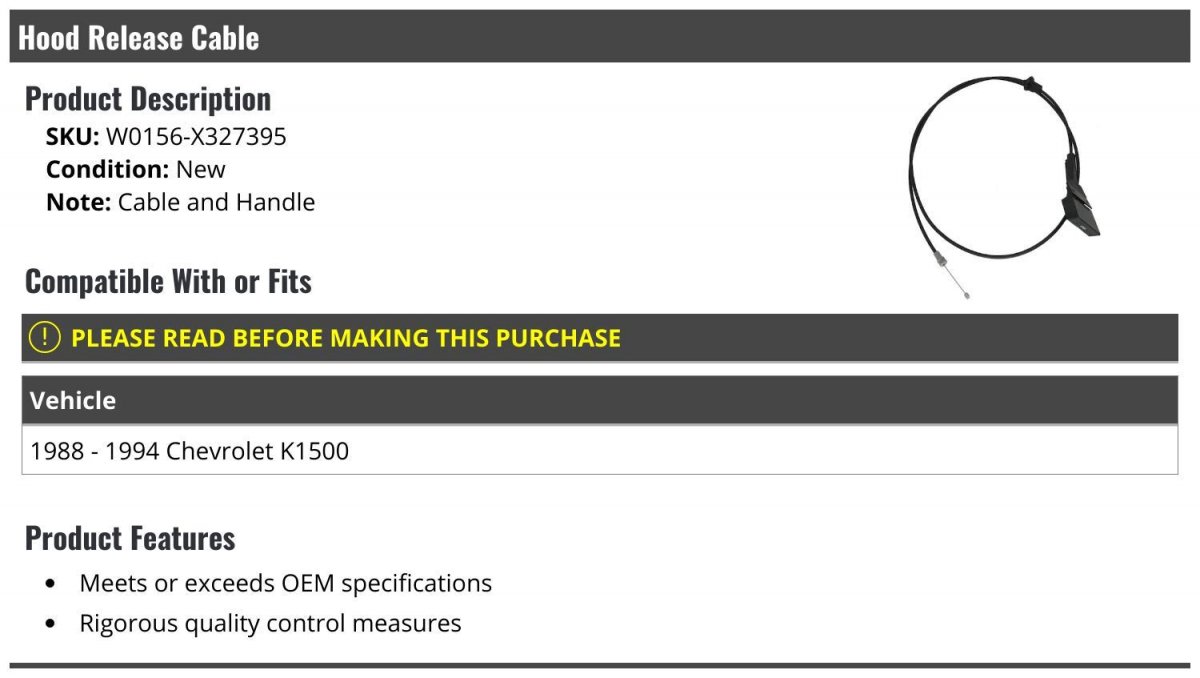Click the SKU number W0156-X327395
This screenshot has width=1200, height=678.
(x=196, y=137)
